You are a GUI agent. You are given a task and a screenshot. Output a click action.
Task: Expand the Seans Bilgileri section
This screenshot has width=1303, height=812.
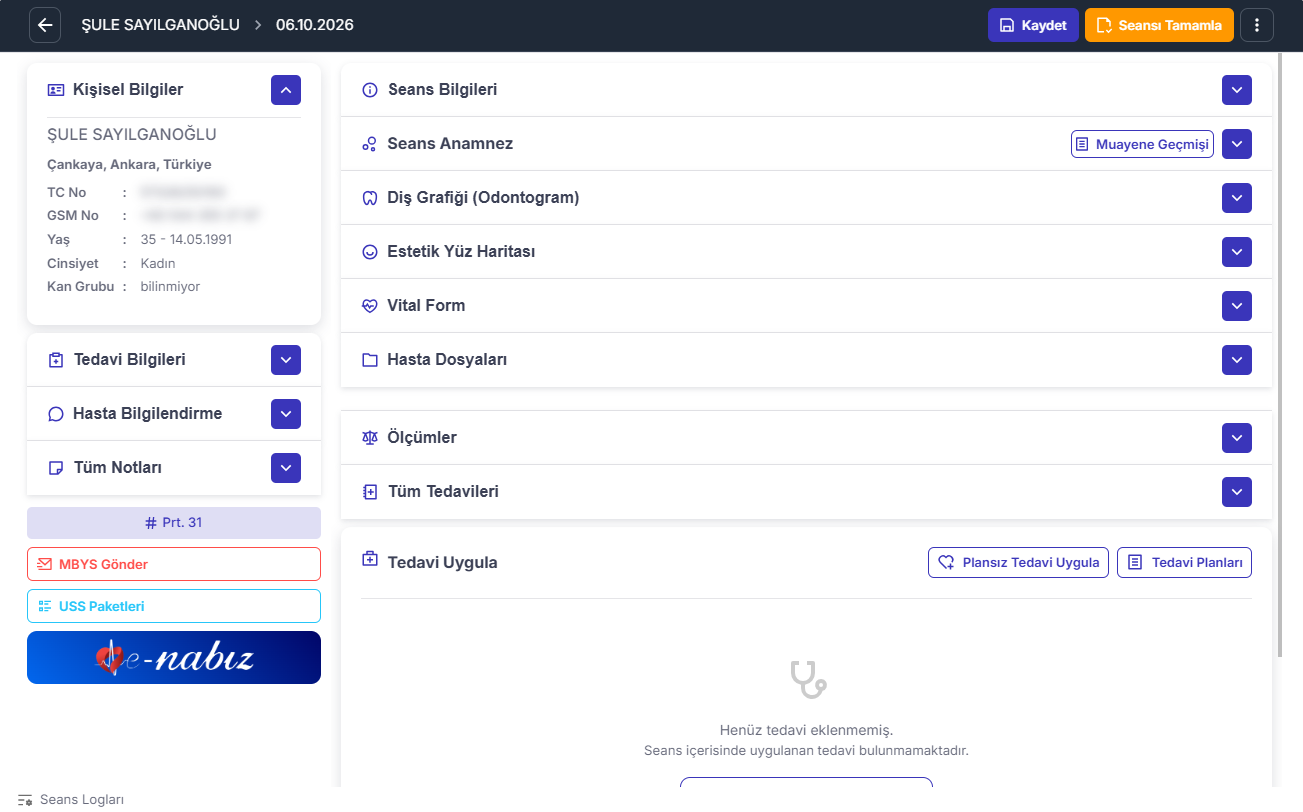click(x=1237, y=90)
